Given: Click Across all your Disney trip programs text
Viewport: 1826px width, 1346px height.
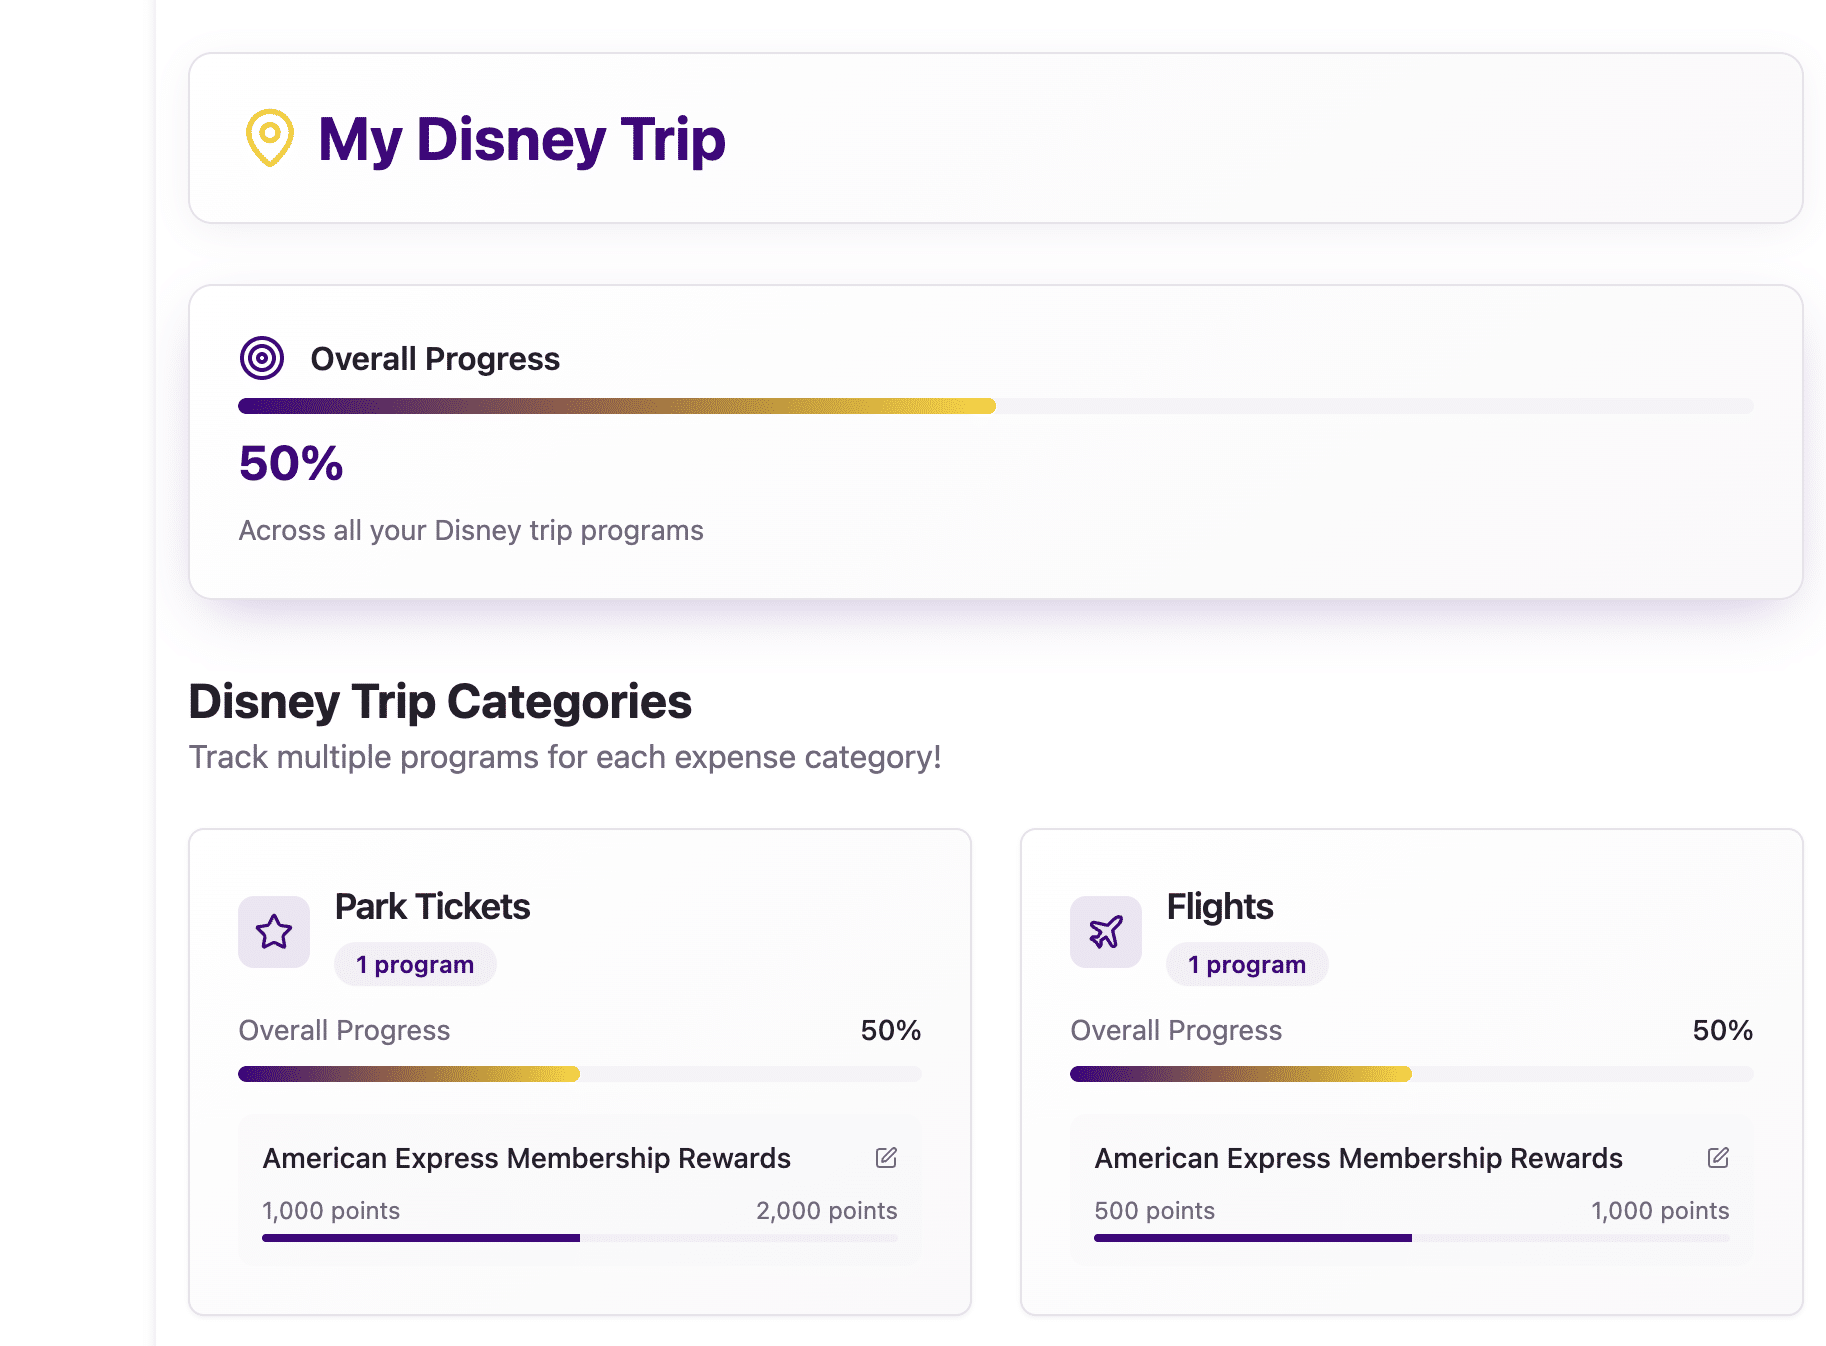Looking at the screenshot, I should point(471,530).
